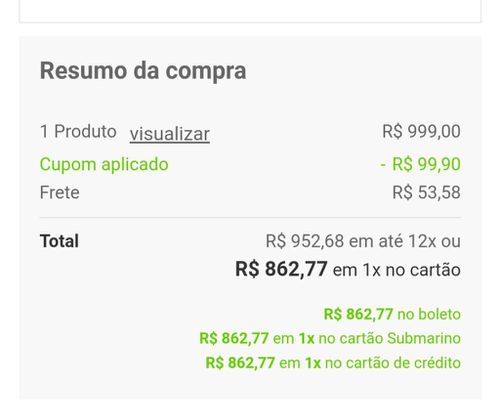
Task: Click the divider line above Total
Action: [250, 217]
